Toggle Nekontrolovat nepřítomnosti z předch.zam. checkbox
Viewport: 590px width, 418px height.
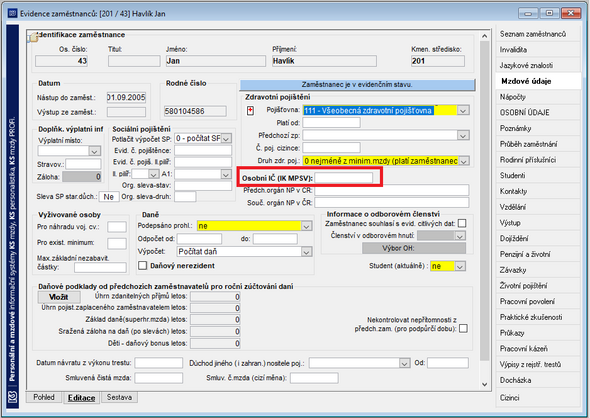464,328
